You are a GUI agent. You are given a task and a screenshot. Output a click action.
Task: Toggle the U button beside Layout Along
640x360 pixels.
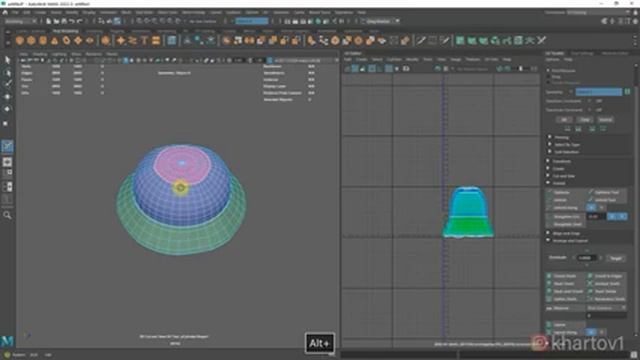[x=591, y=332]
